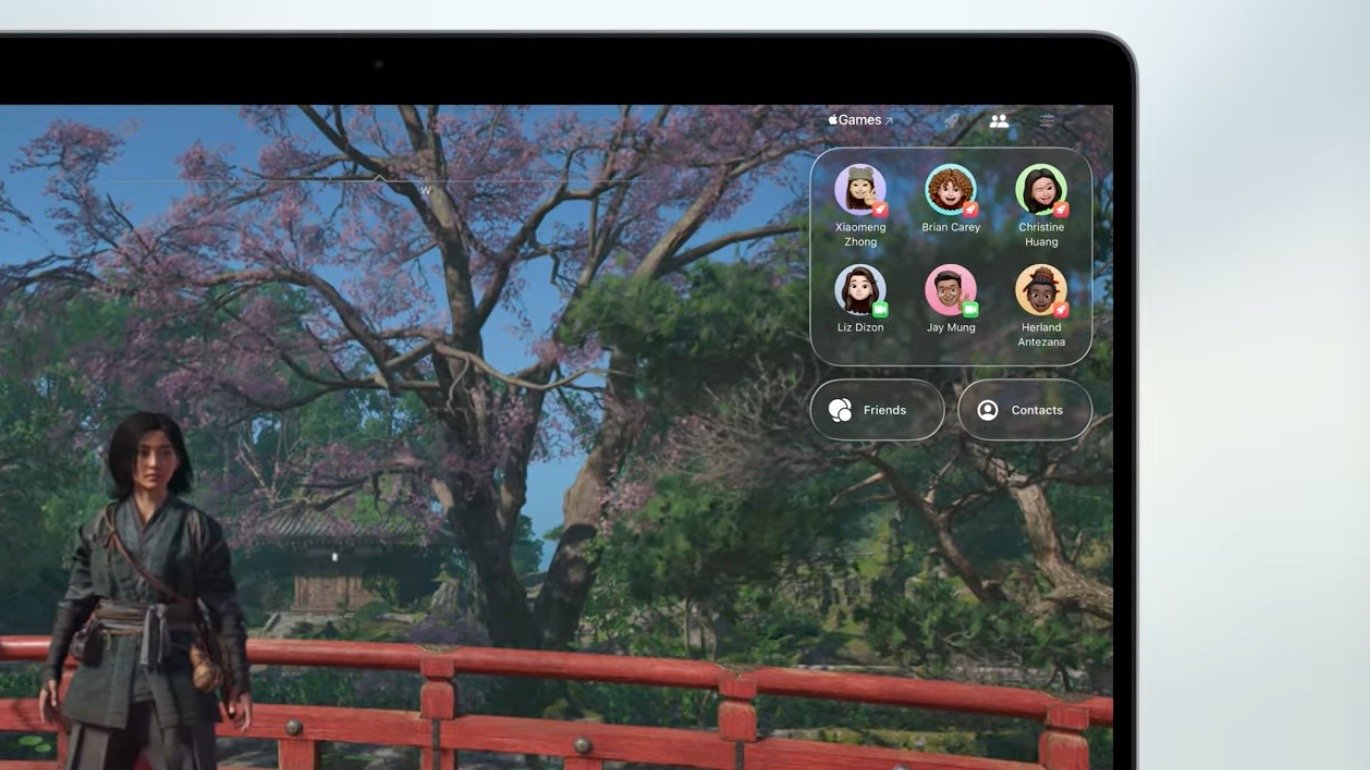Viewport: 1370px width, 770px height.
Task: Click the name text "Herland Antezana"
Action: tap(1041, 335)
